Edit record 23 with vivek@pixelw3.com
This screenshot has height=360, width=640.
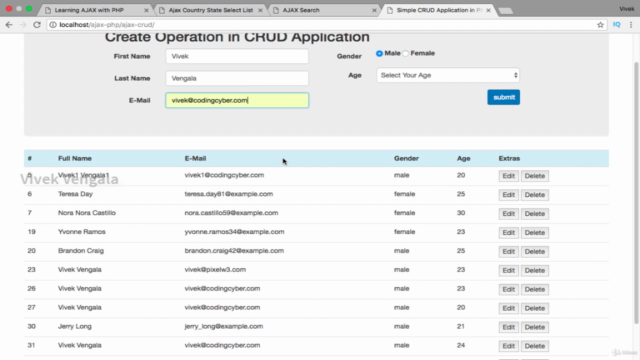pyautogui.click(x=509, y=271)
